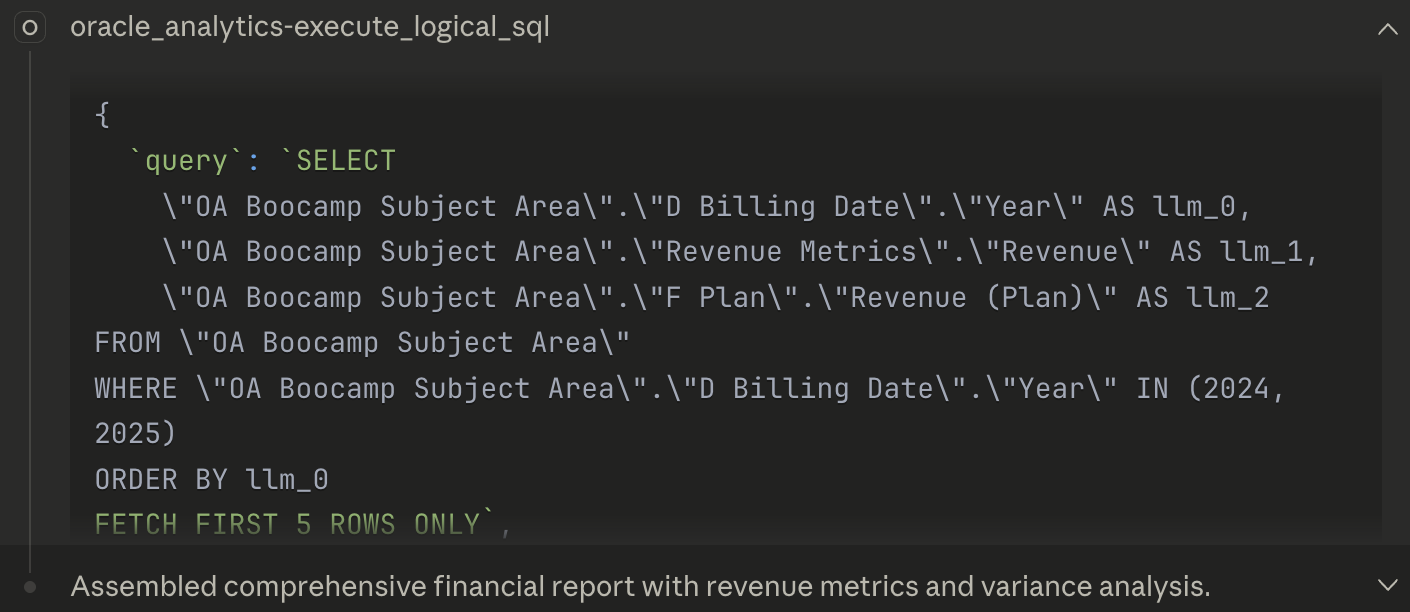Expand the assembled financial report summary

[1388, 586]
